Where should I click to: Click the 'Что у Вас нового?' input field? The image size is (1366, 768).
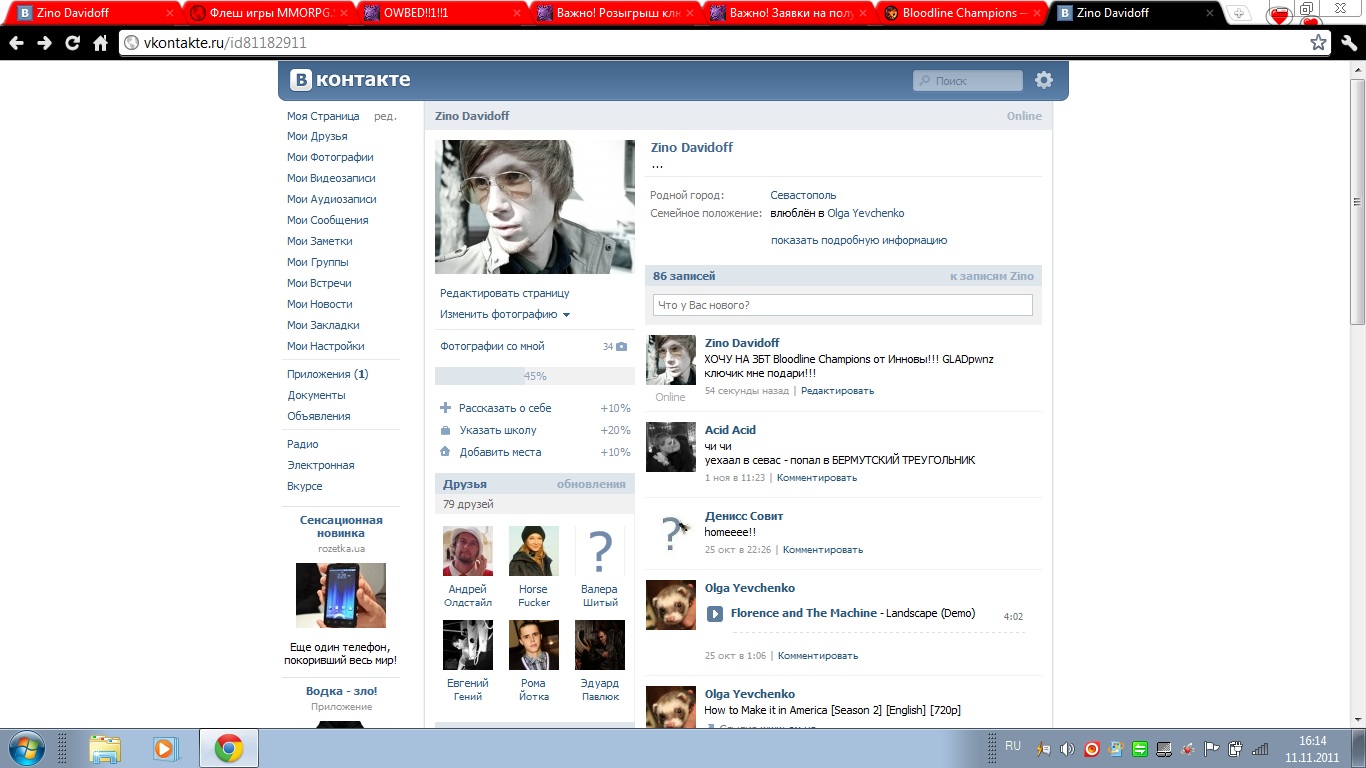(x=842, y=305)
